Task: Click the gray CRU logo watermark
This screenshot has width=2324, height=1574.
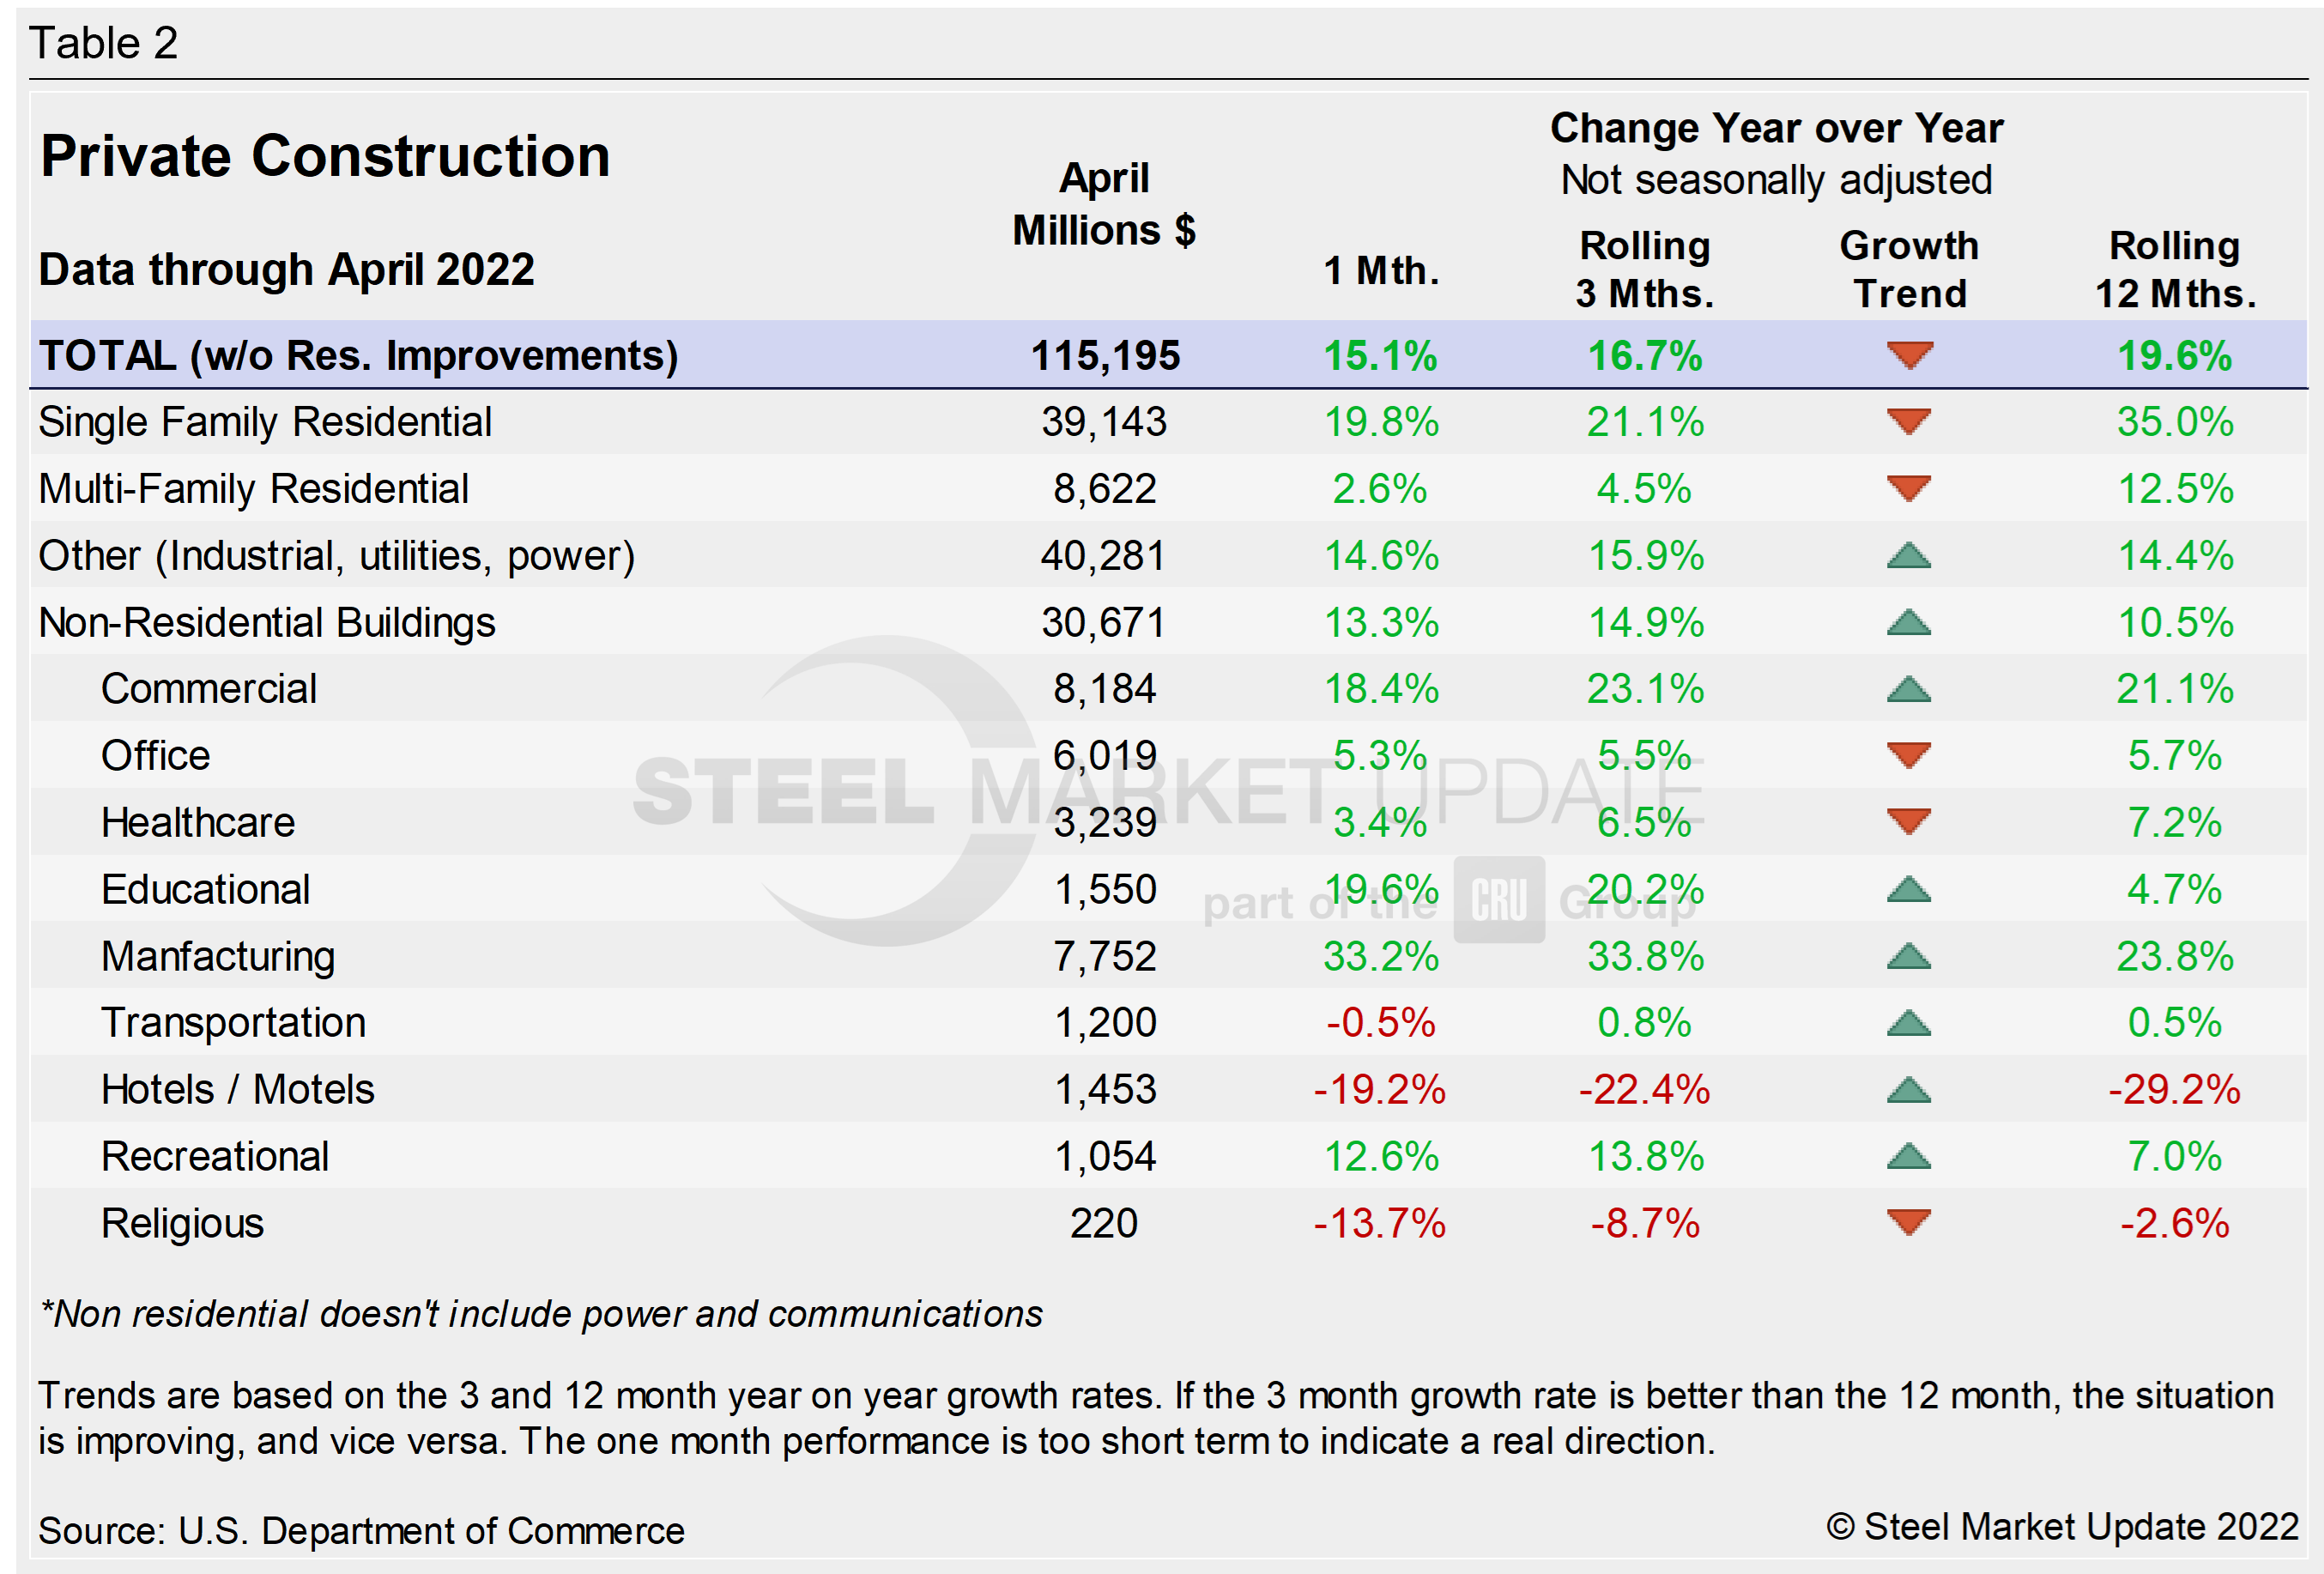Action: (1499, 900)
